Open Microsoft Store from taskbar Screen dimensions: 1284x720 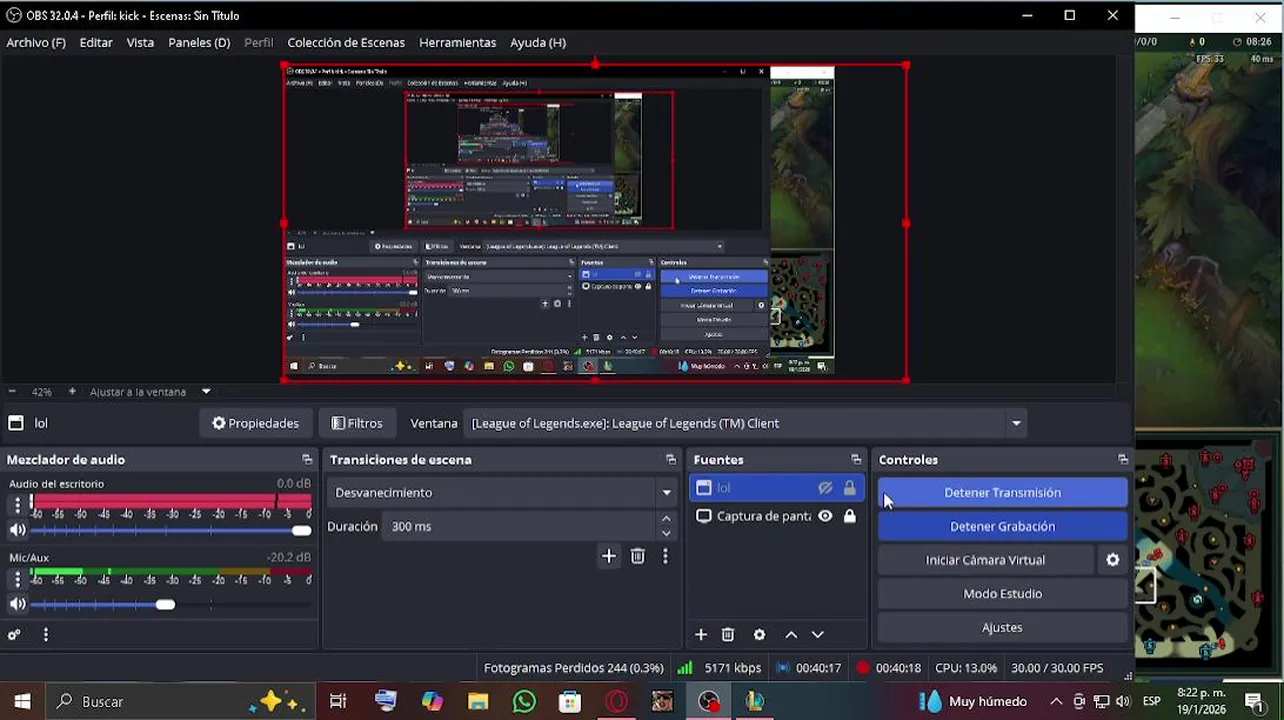coord(570,702)
